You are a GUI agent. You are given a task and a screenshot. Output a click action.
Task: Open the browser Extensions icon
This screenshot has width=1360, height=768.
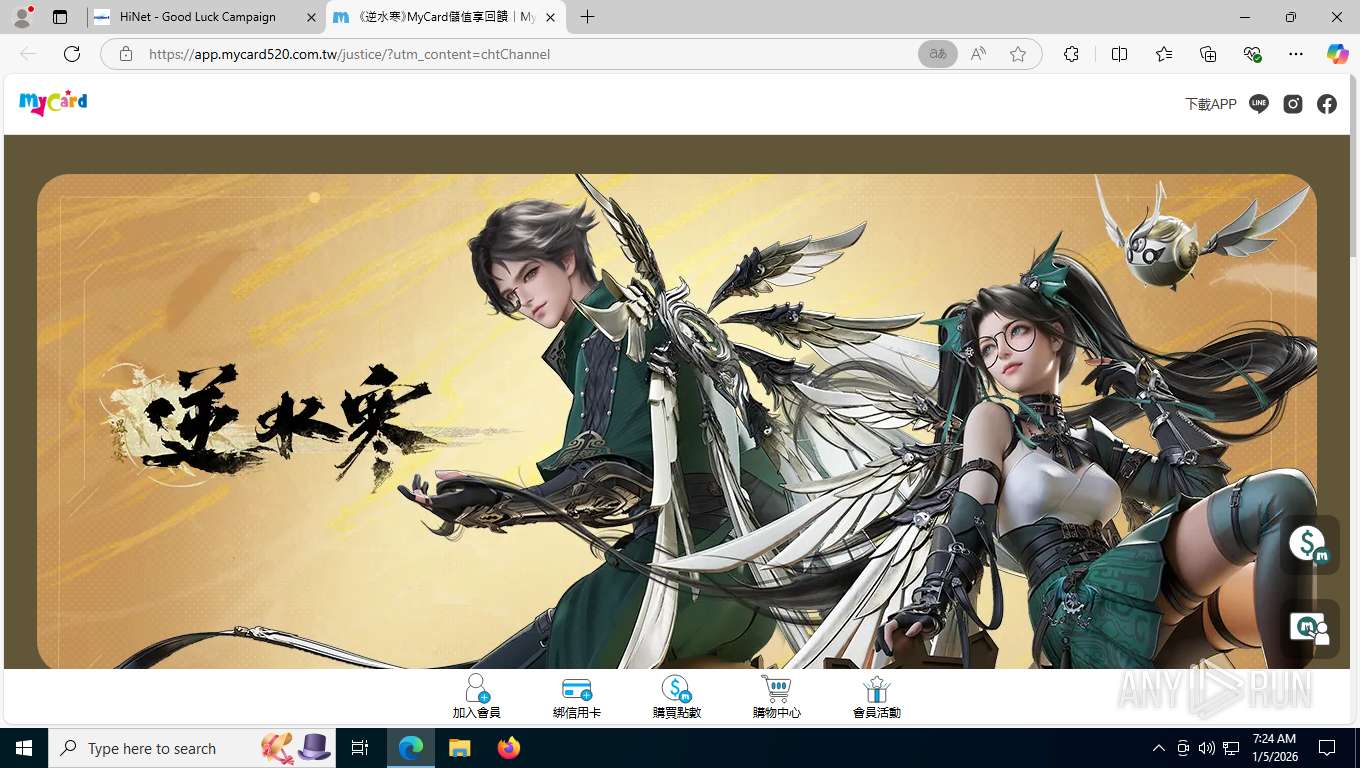coord(1071,54)
